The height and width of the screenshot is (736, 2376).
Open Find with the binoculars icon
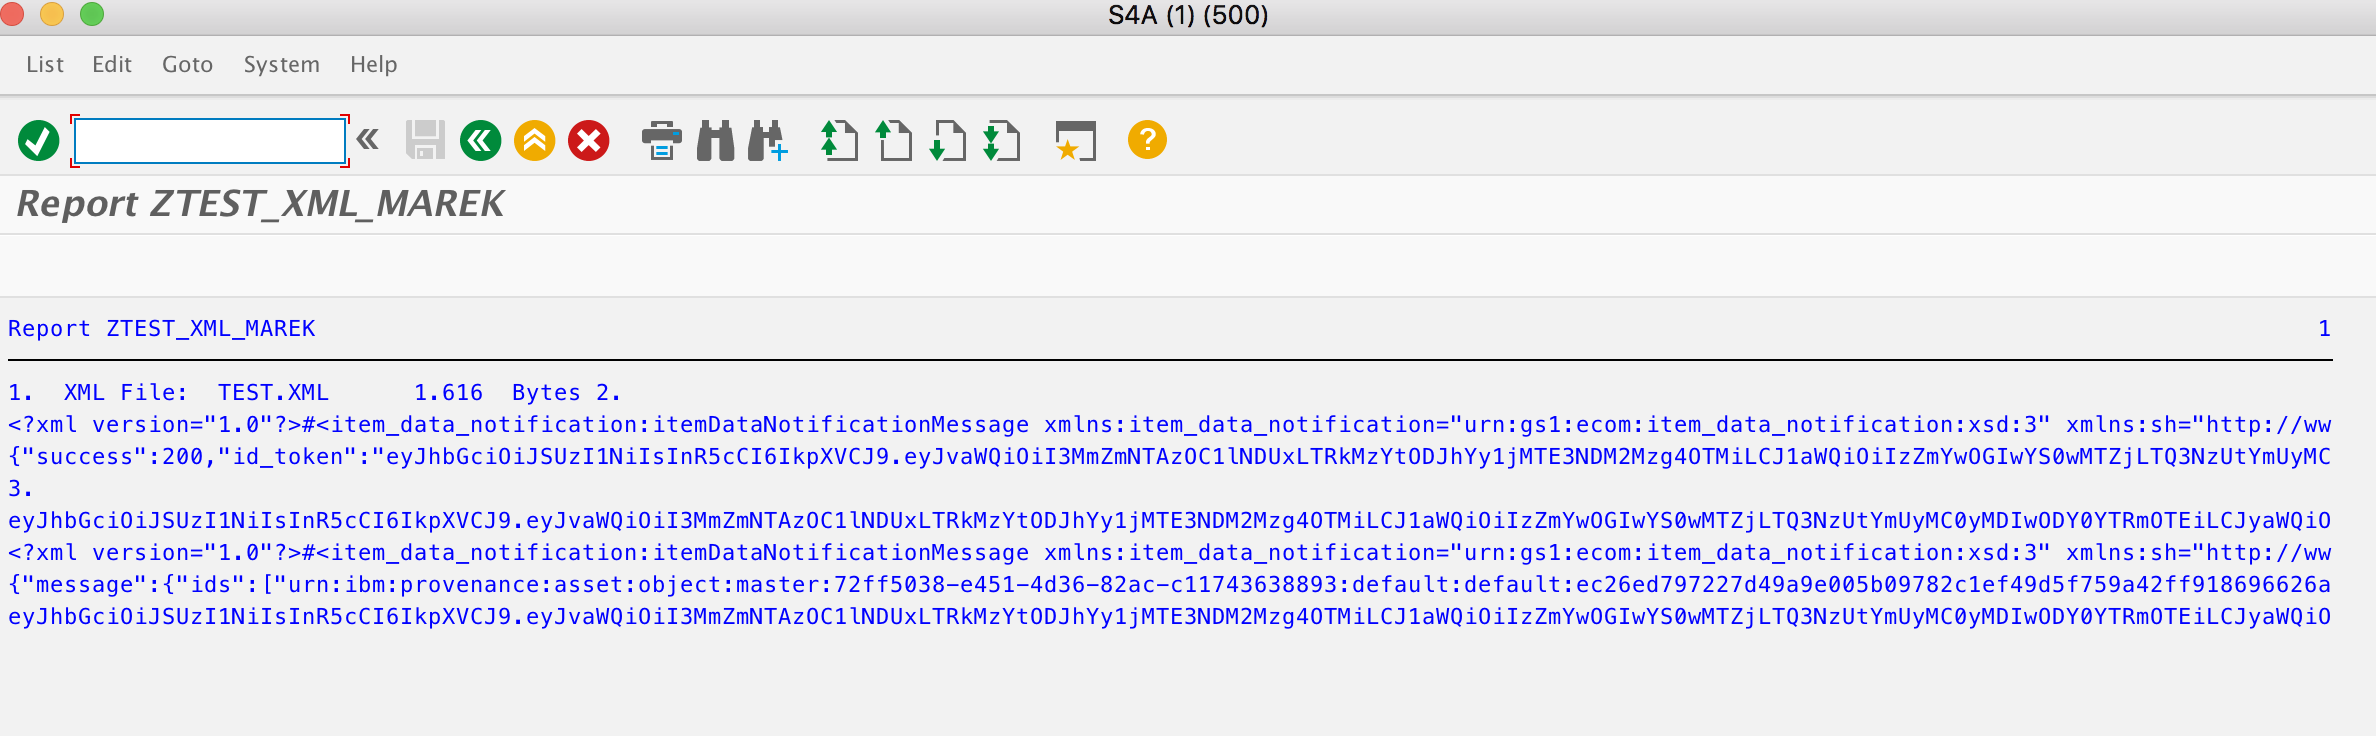tap(715, 141)
